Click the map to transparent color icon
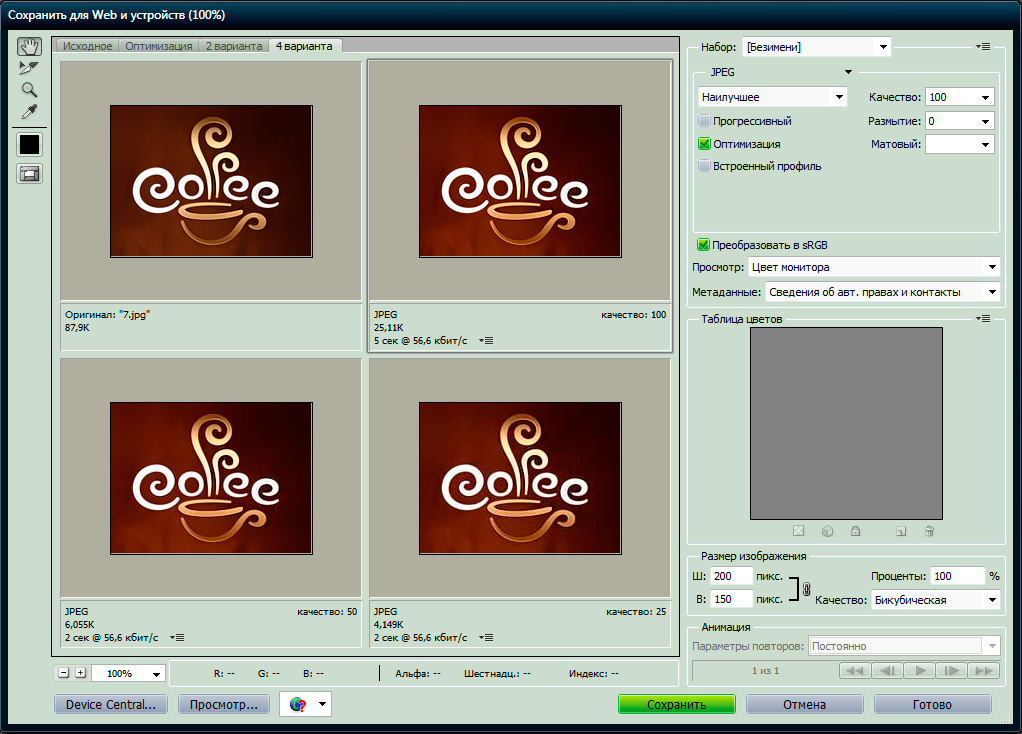Screen dimensions: 1022x734 coord(798,531)
